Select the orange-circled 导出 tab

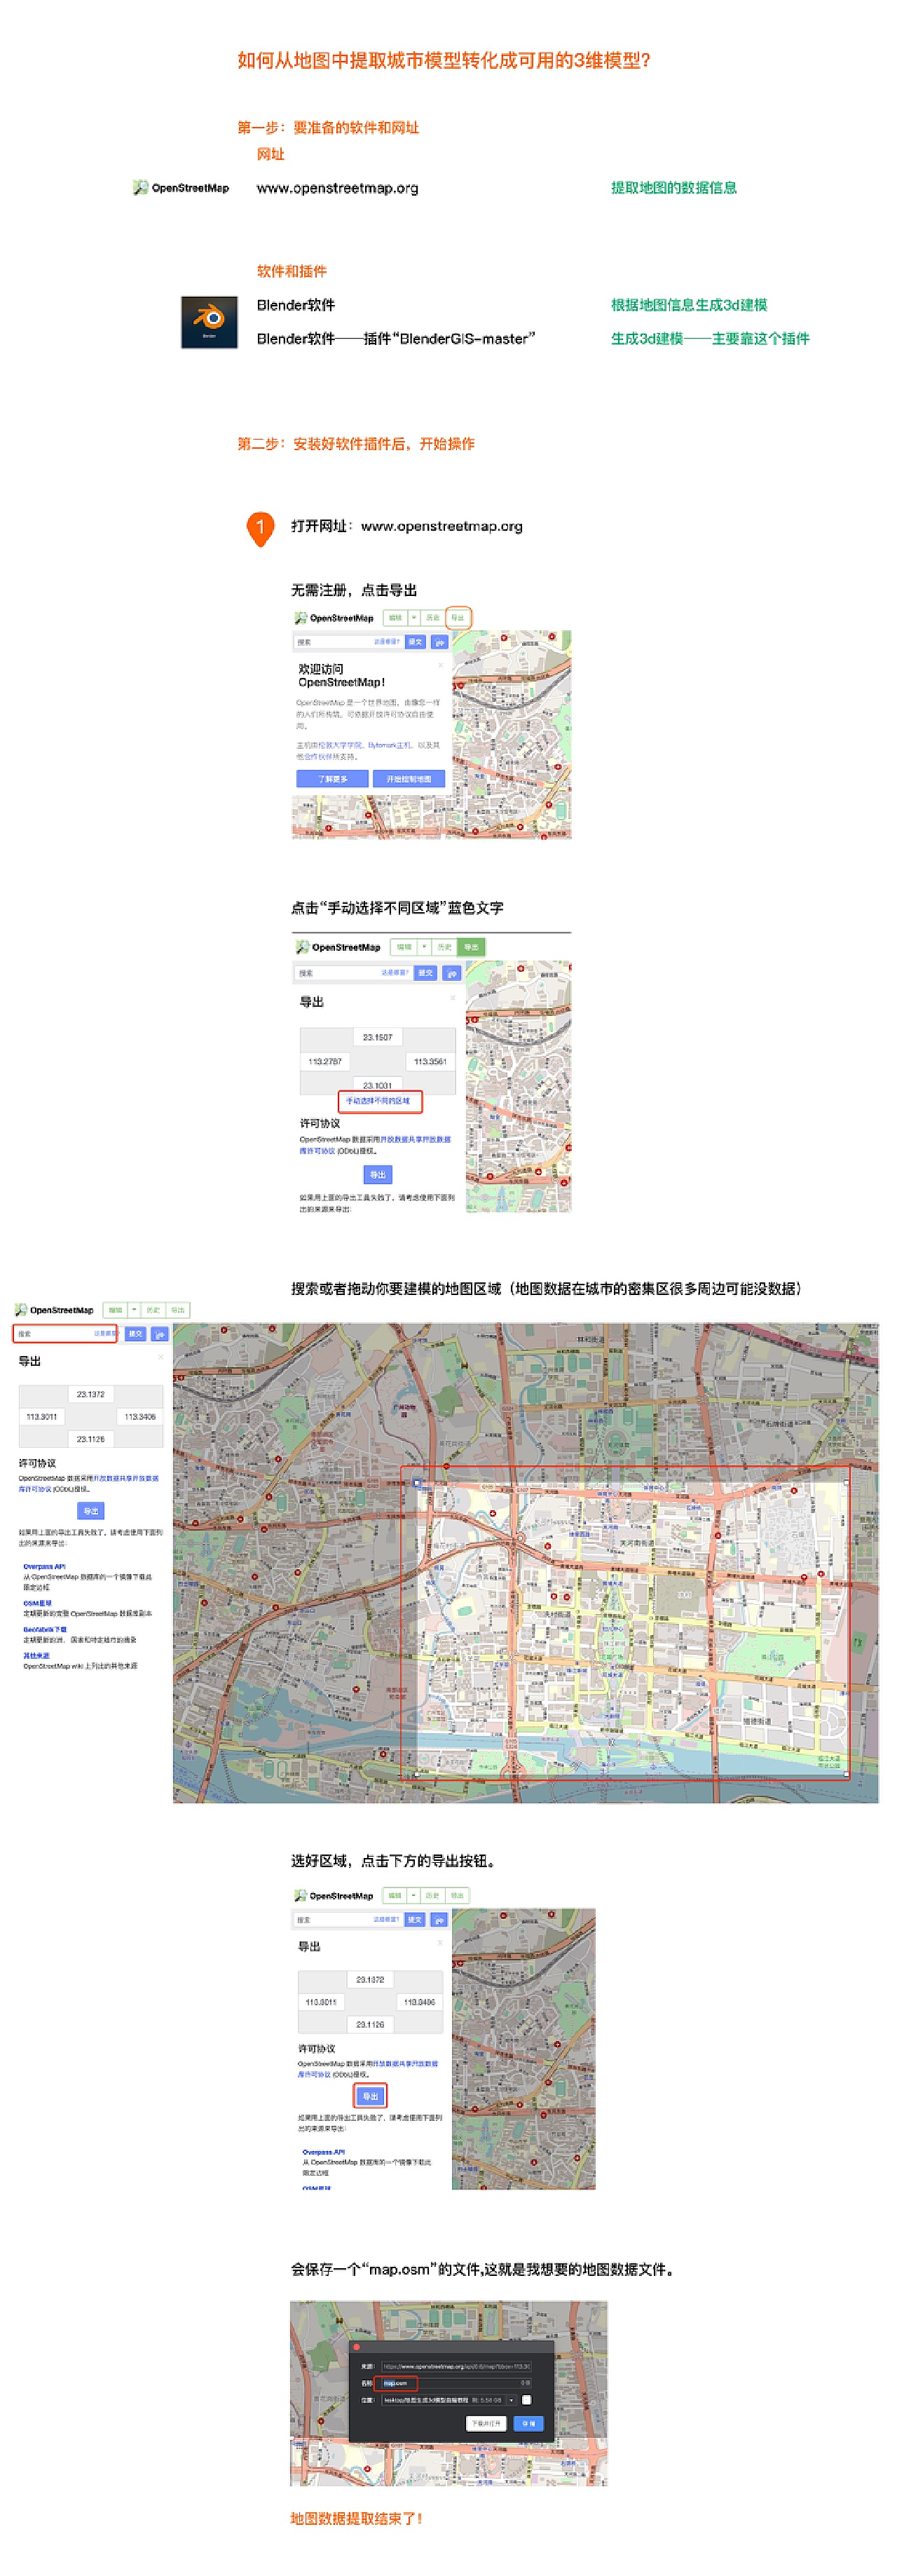click(x=457, y=617)
